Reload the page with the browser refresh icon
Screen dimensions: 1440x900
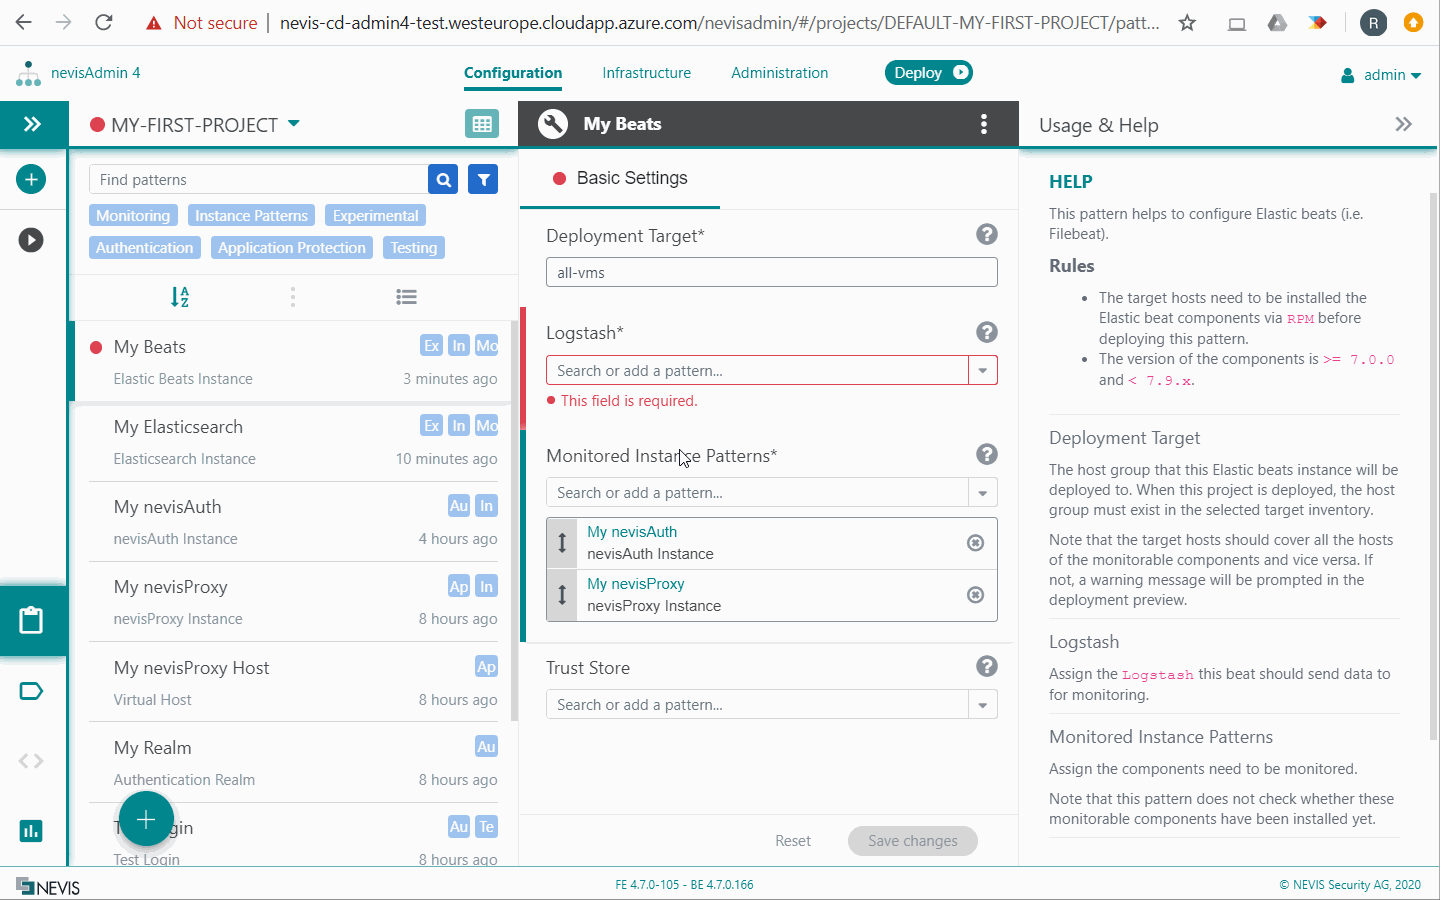(x=103, y=22)
